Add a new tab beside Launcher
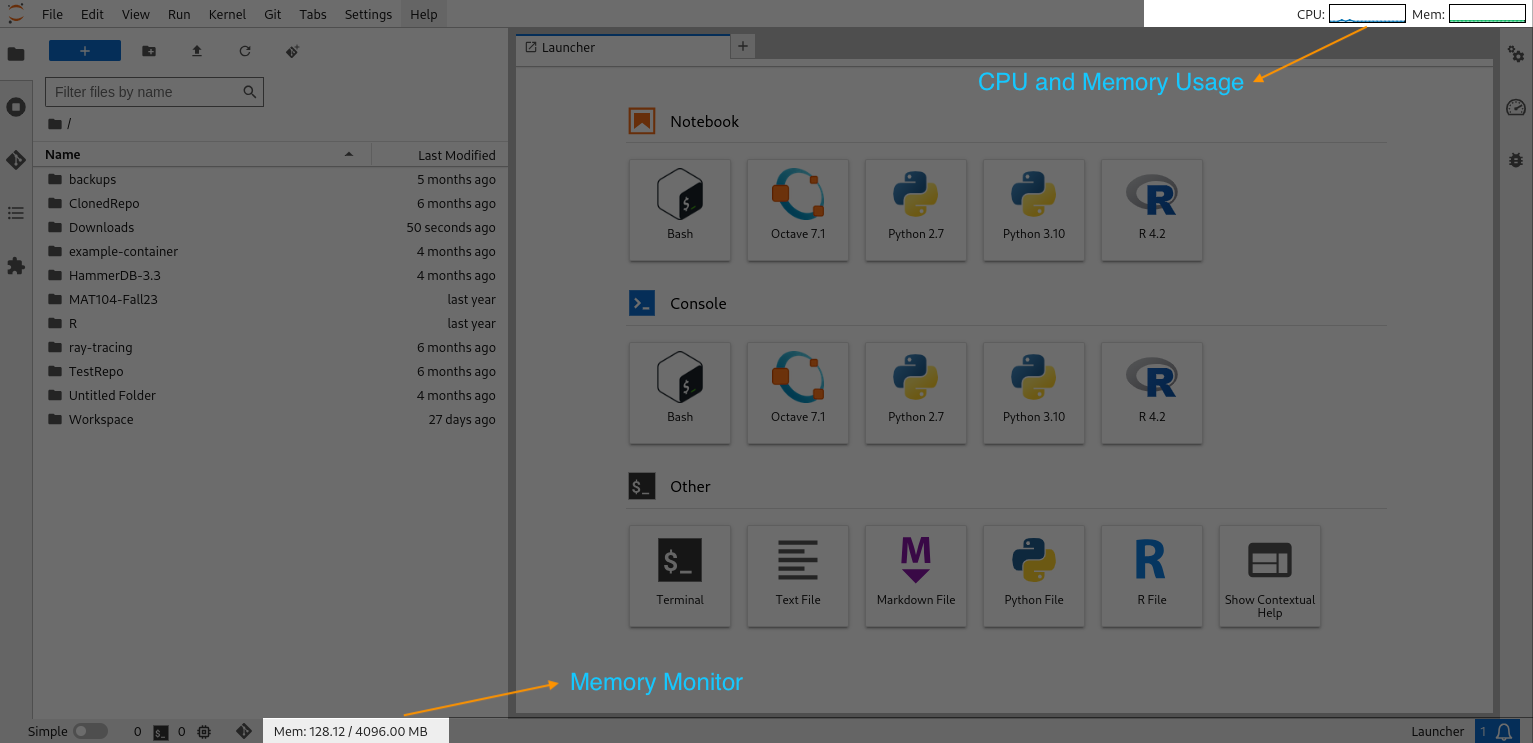This screenshot has width=1533, height=743. click(742, 46)
